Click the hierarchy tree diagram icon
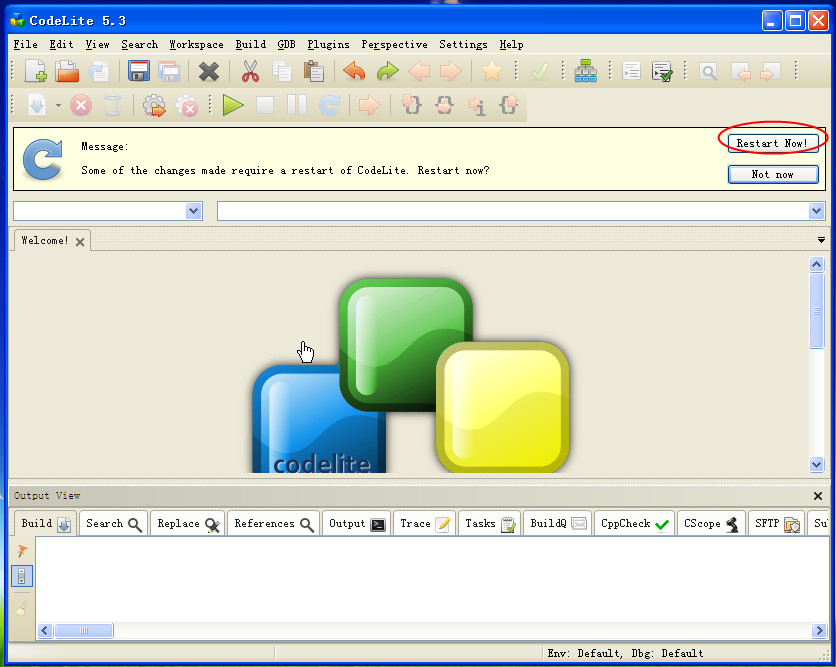Viewport: 836px width, 667px height. [x=585, y=71]
